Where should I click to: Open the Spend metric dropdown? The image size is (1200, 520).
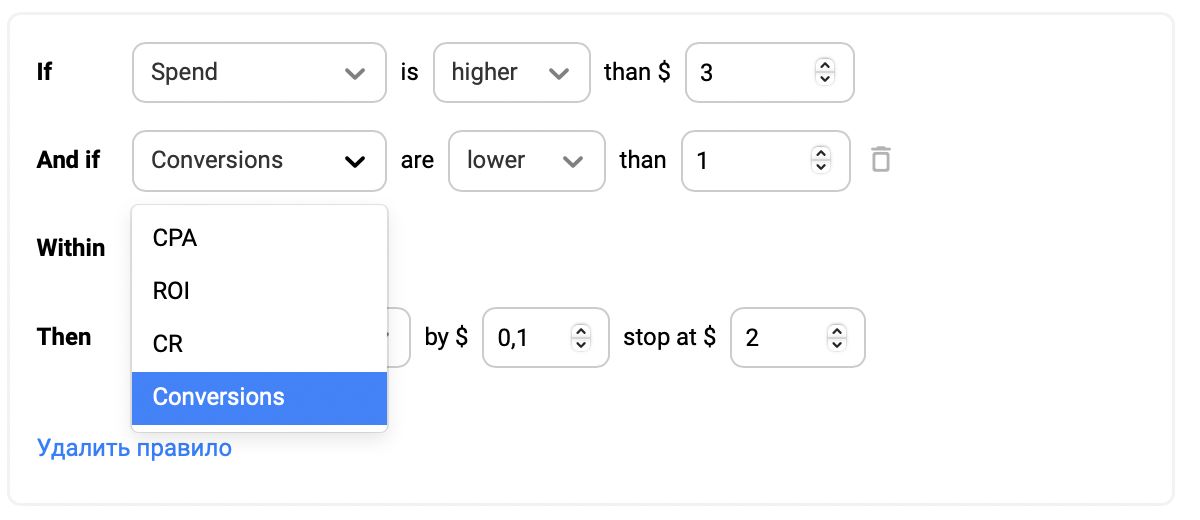259,72
